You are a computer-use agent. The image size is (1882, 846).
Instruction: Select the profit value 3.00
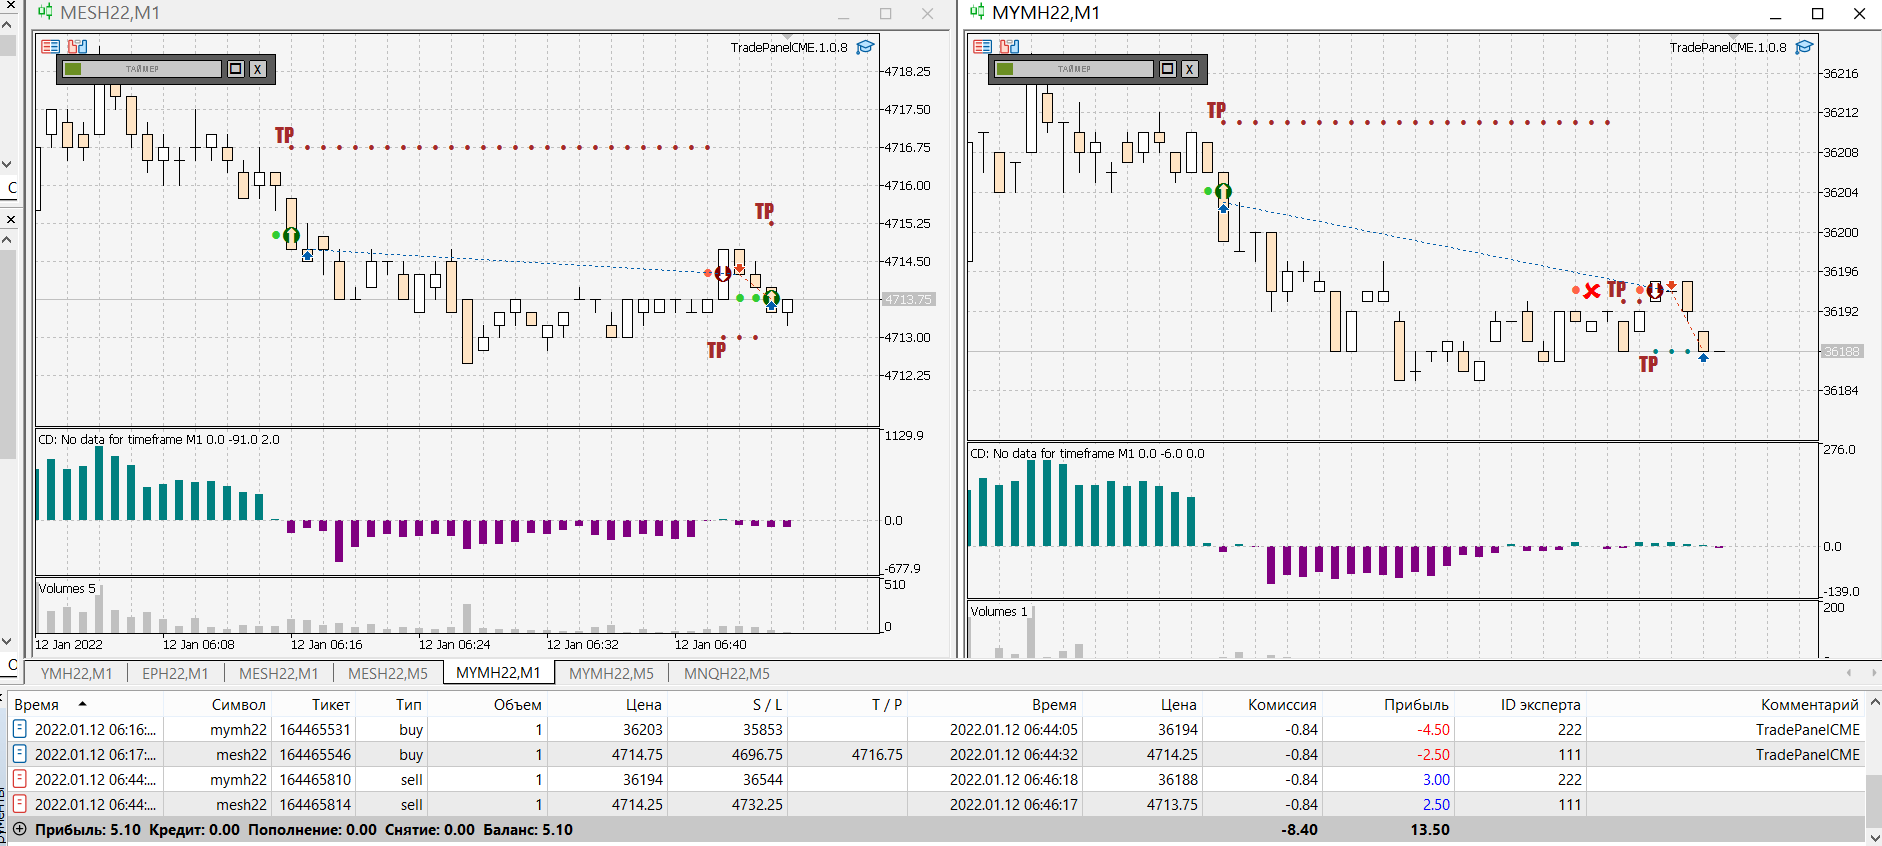(1436, 779)
